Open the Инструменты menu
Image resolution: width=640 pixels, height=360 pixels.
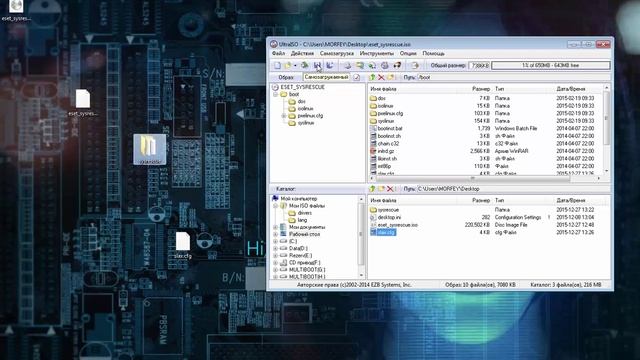coord(377,53)
